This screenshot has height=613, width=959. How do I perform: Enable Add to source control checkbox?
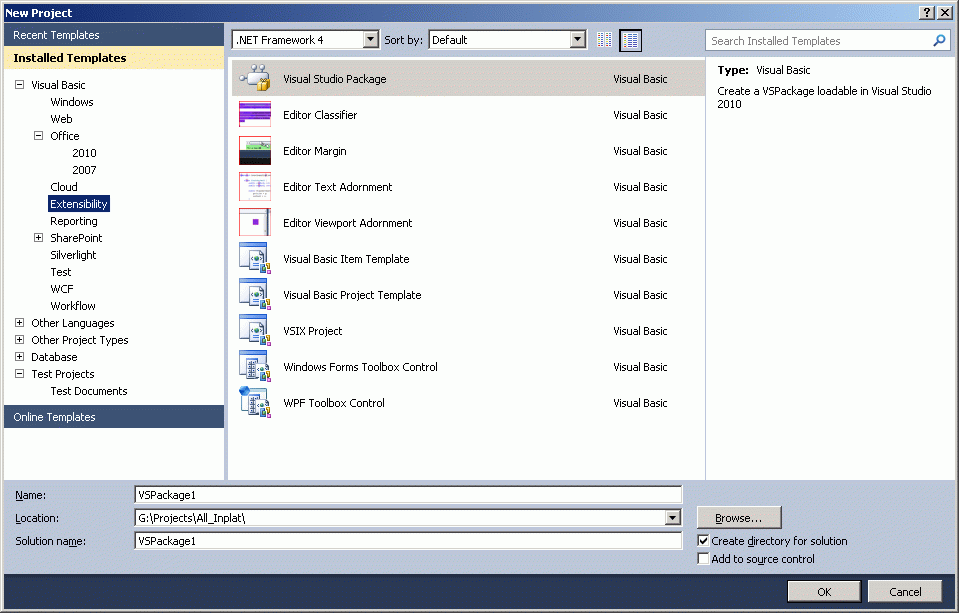click(x=703, y=559)
